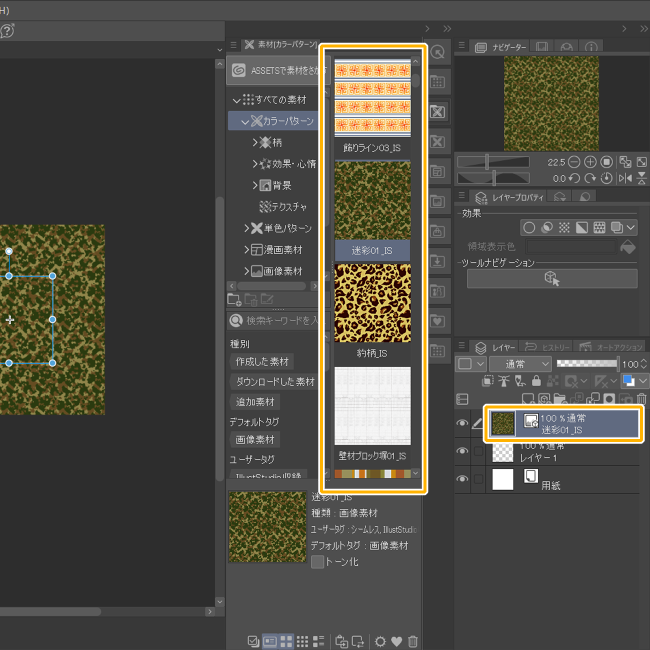Expand the 漫画素材 folder
The image size is (650, 650).
247,250
